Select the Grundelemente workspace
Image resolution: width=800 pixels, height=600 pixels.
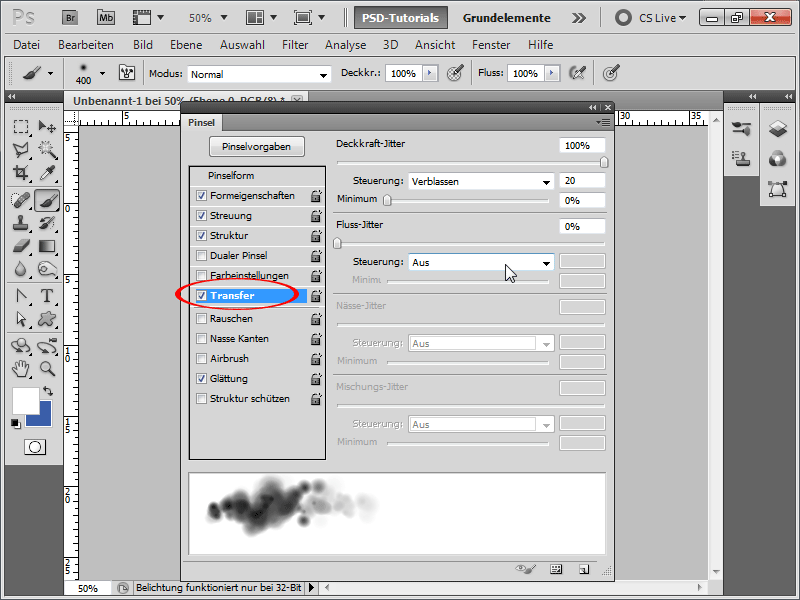[507, 18]
